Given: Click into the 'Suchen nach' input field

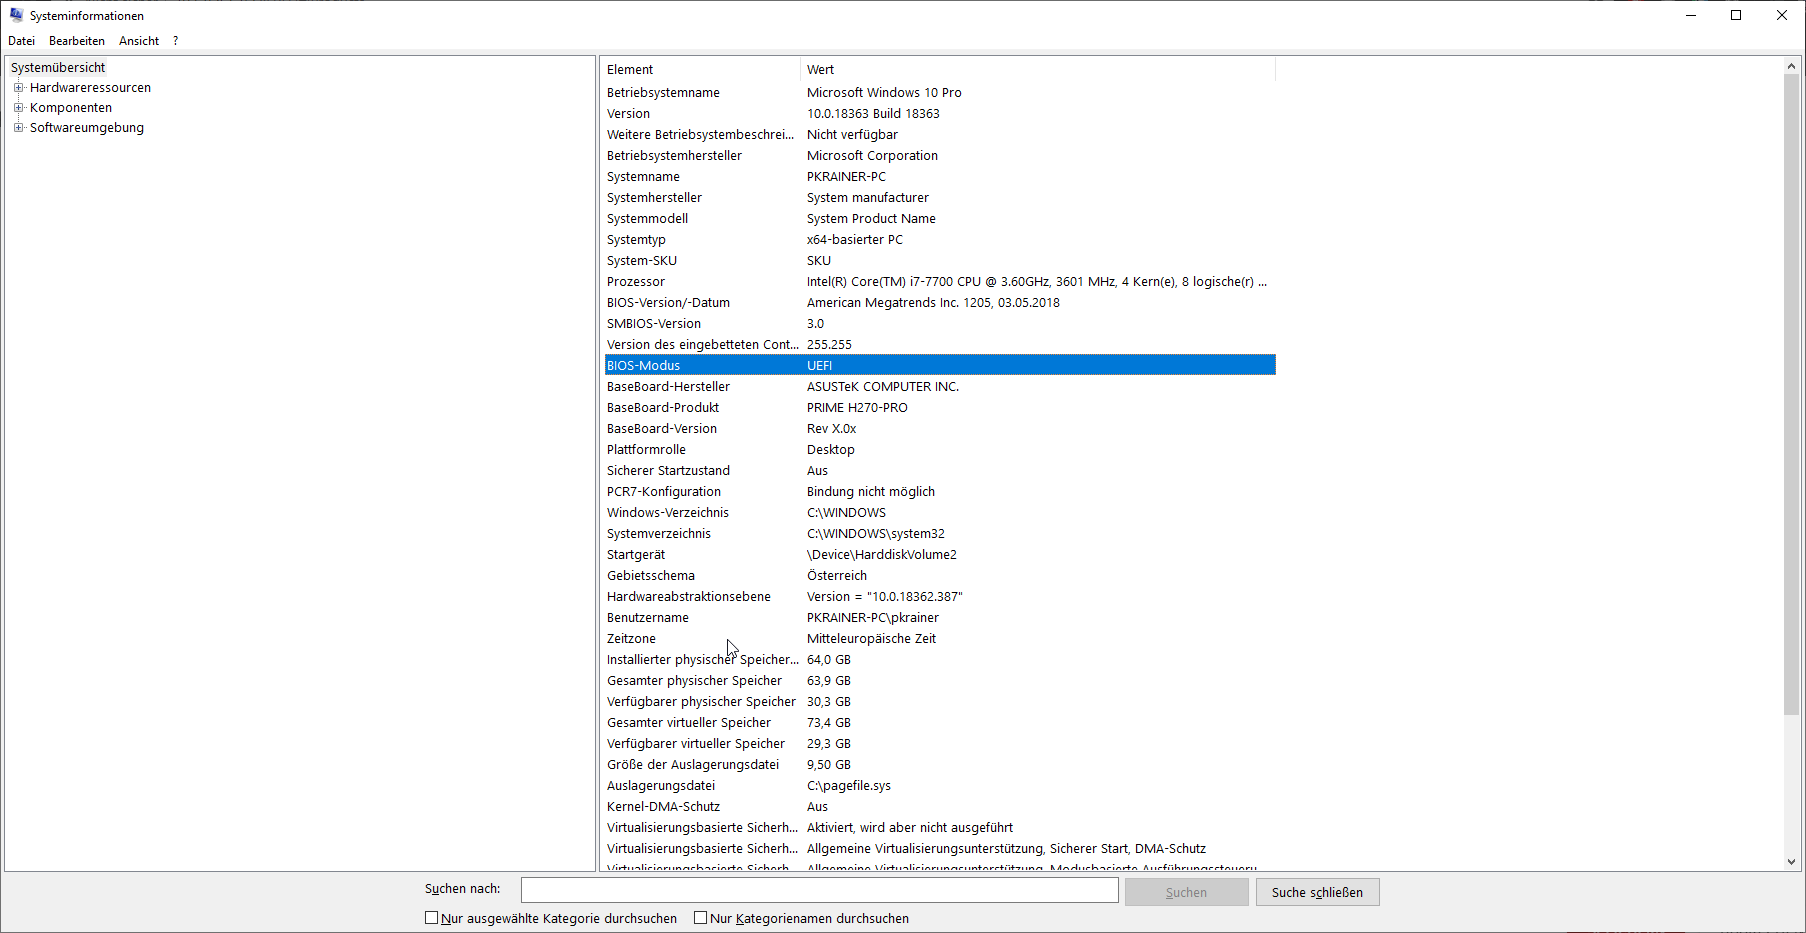Looking at the screenshot, I should (820, 890).
